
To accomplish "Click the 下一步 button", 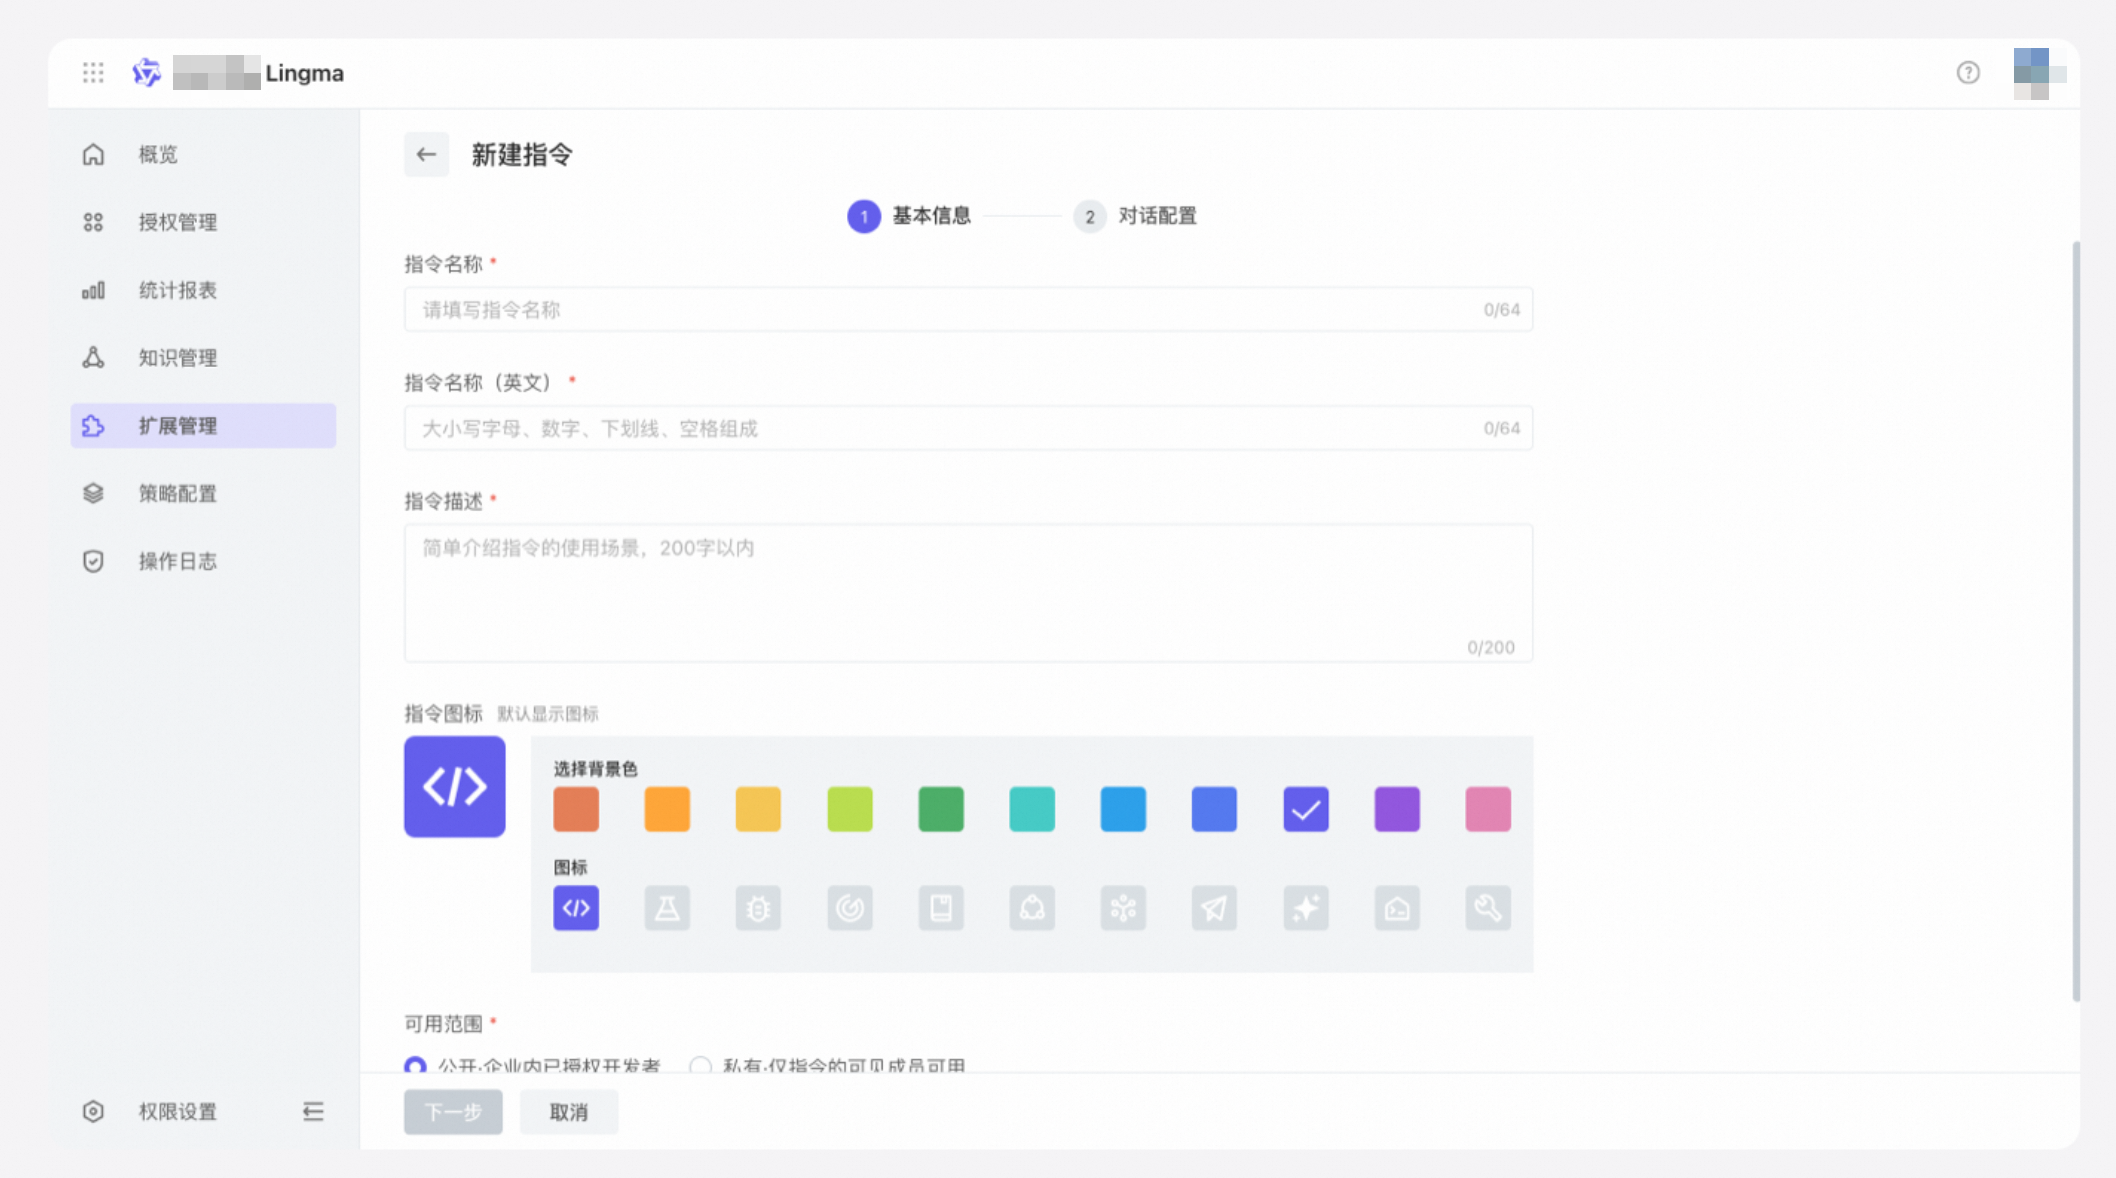I will pos(453,1112).
